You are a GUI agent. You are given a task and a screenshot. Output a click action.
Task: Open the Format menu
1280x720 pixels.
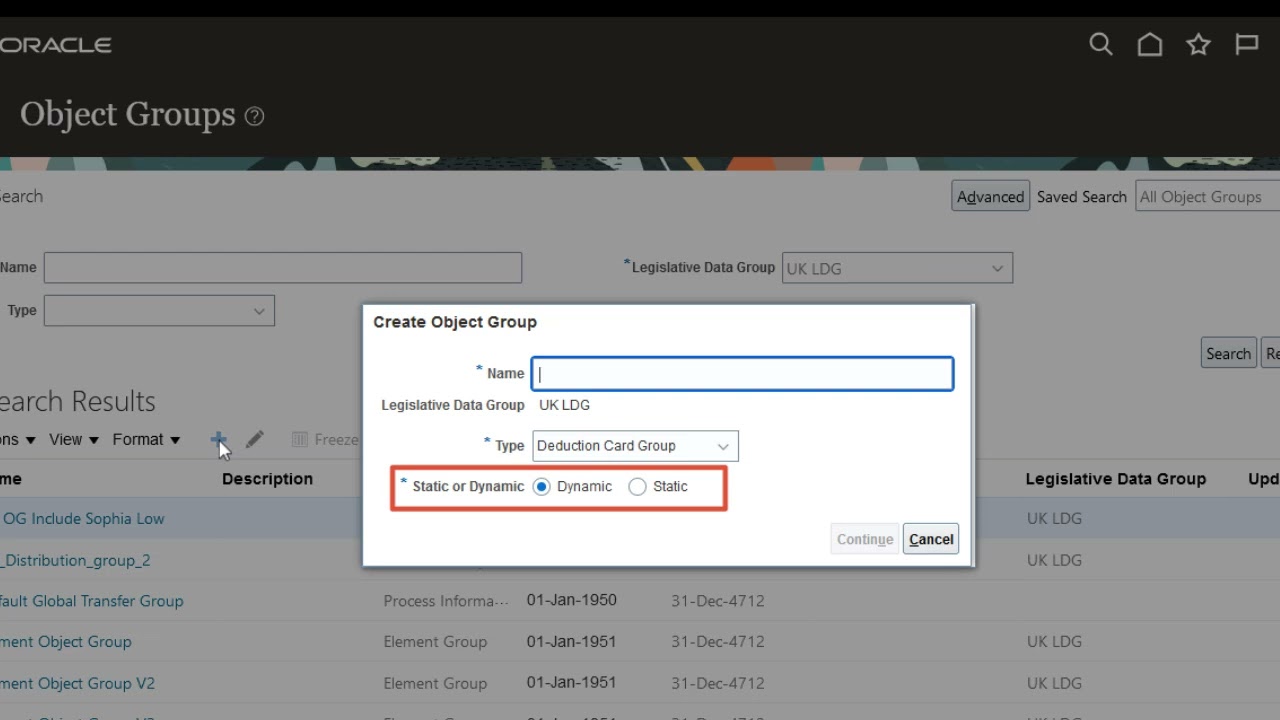click(x=146, y=439)
